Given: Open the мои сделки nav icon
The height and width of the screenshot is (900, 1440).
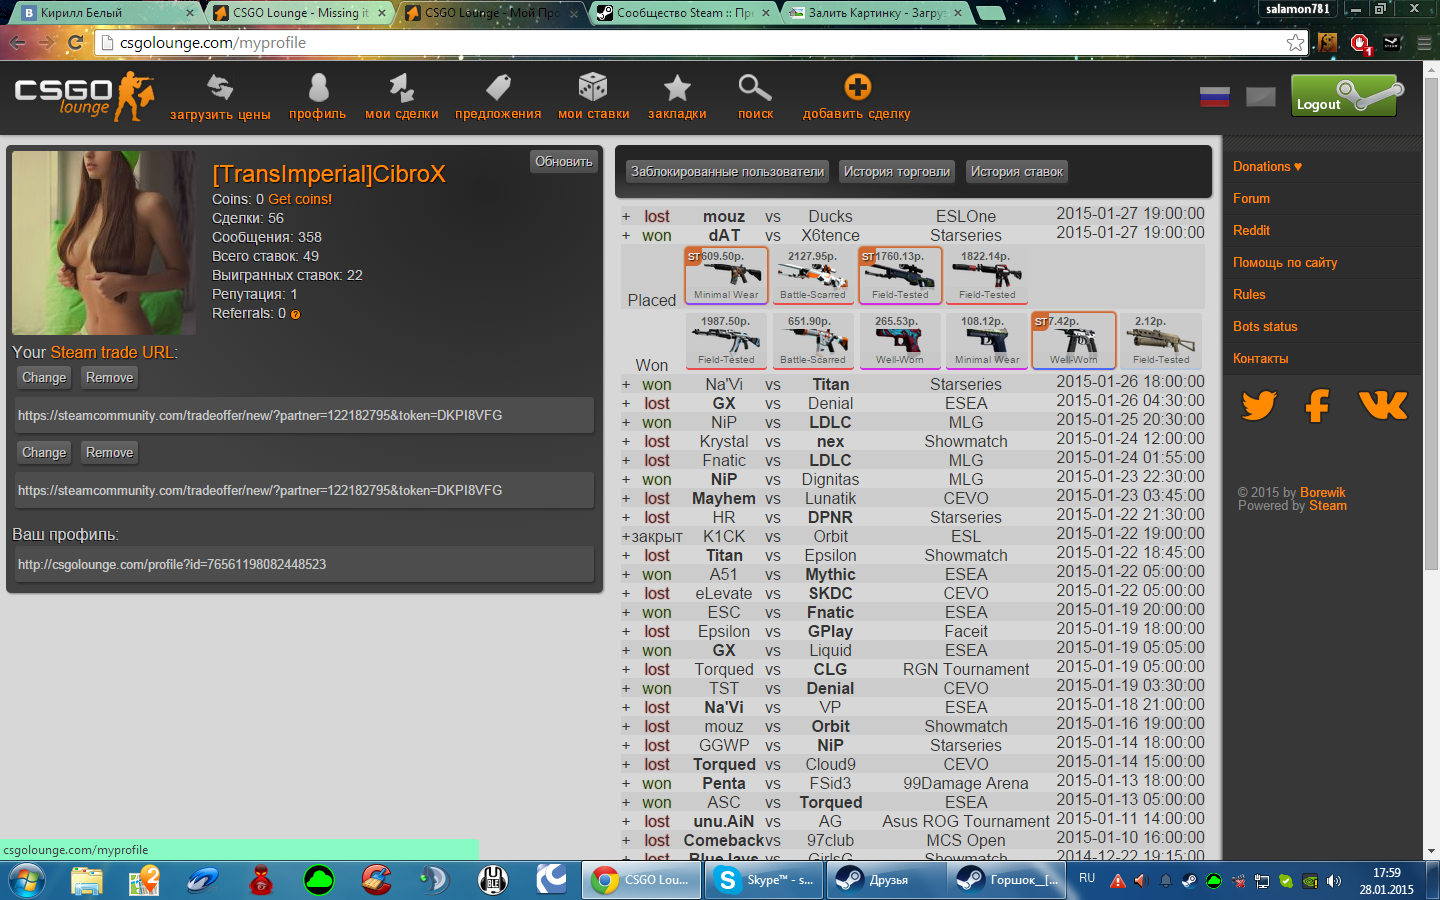Looking at the screenshot, I should click(401, 89).
